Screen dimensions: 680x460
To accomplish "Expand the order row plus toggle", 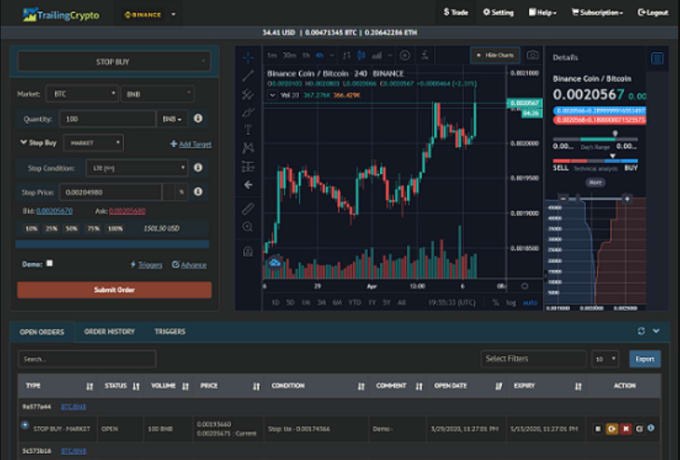I will (25, 425).
